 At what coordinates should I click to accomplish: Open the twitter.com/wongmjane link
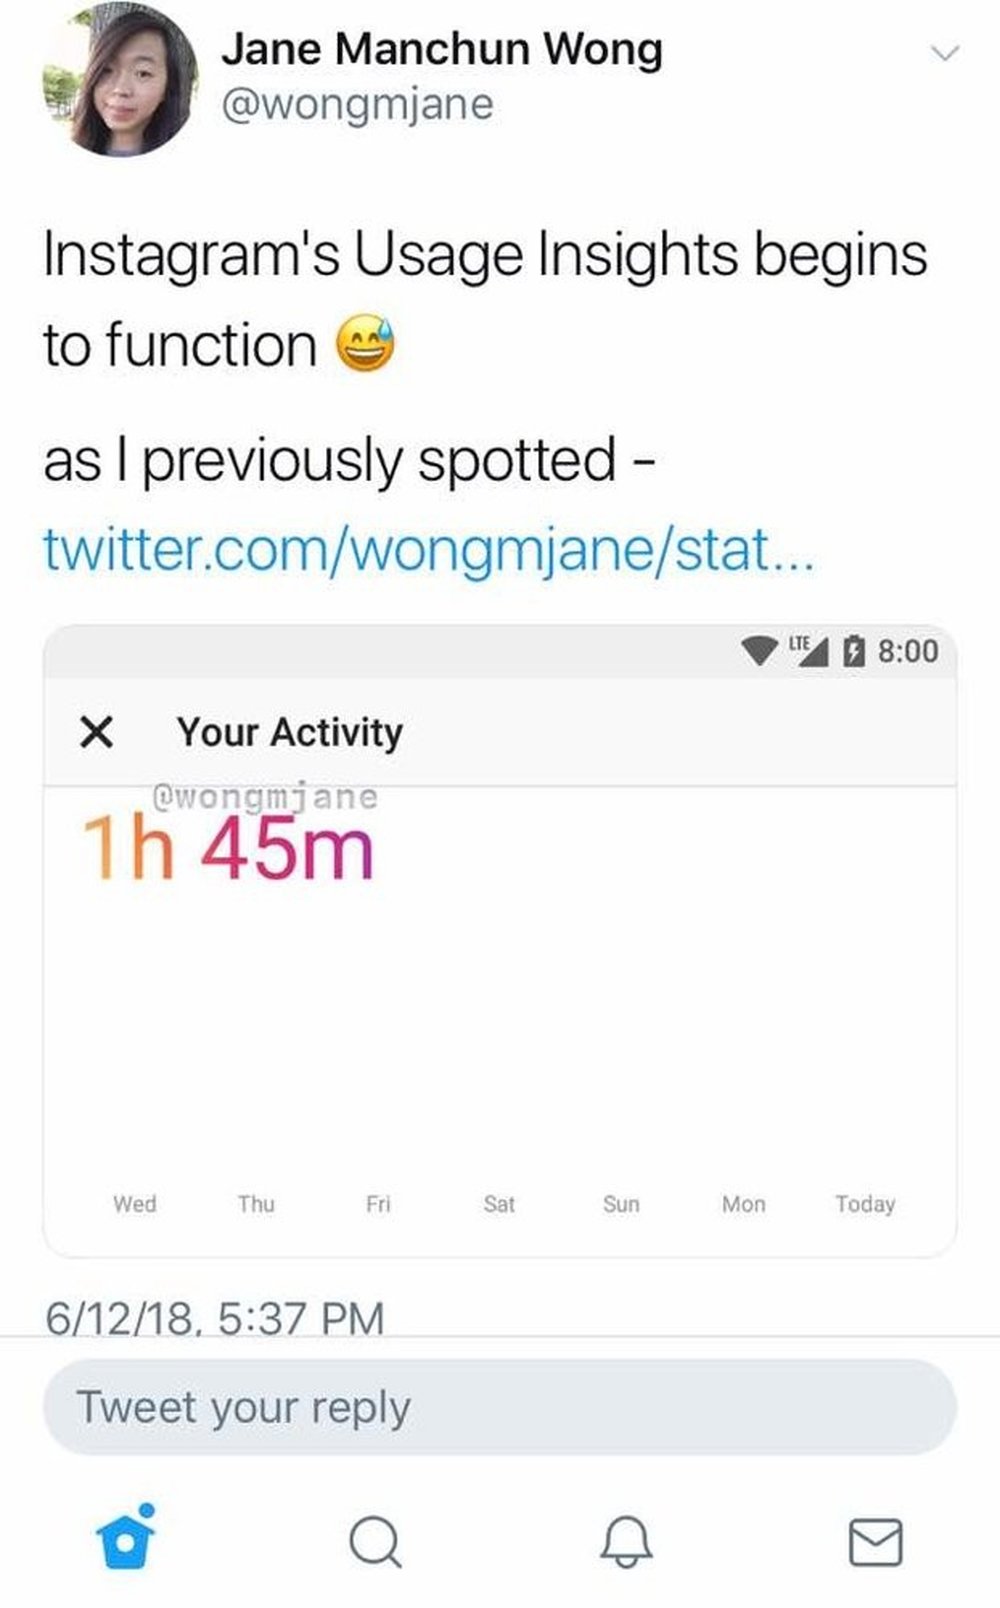click(429, 549)
